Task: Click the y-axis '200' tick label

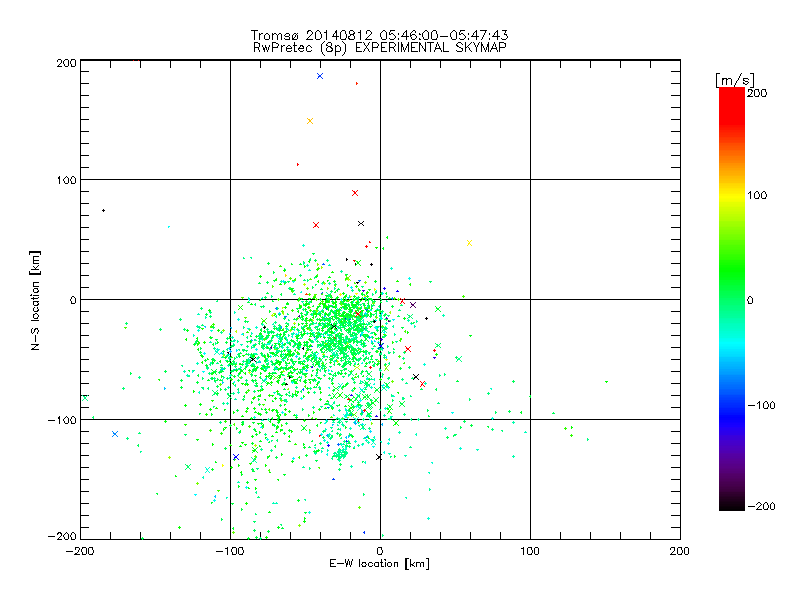Action: (66, 63)
